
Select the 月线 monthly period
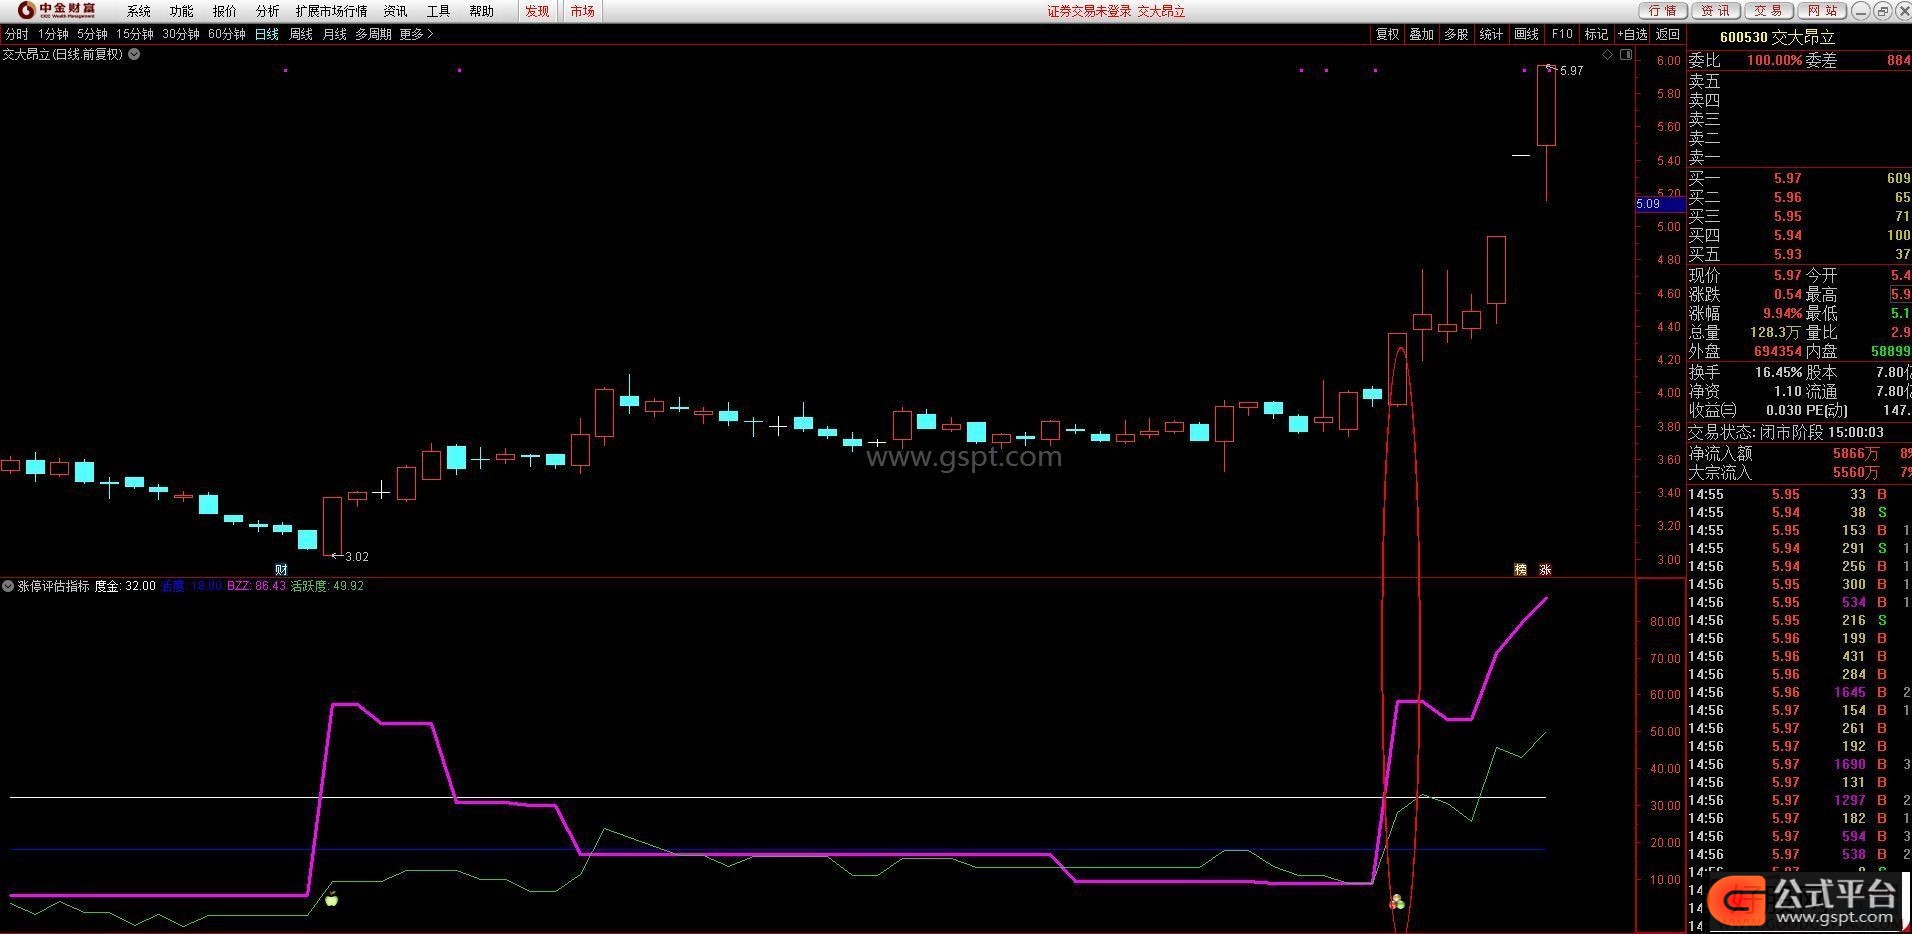pos(334,34)
